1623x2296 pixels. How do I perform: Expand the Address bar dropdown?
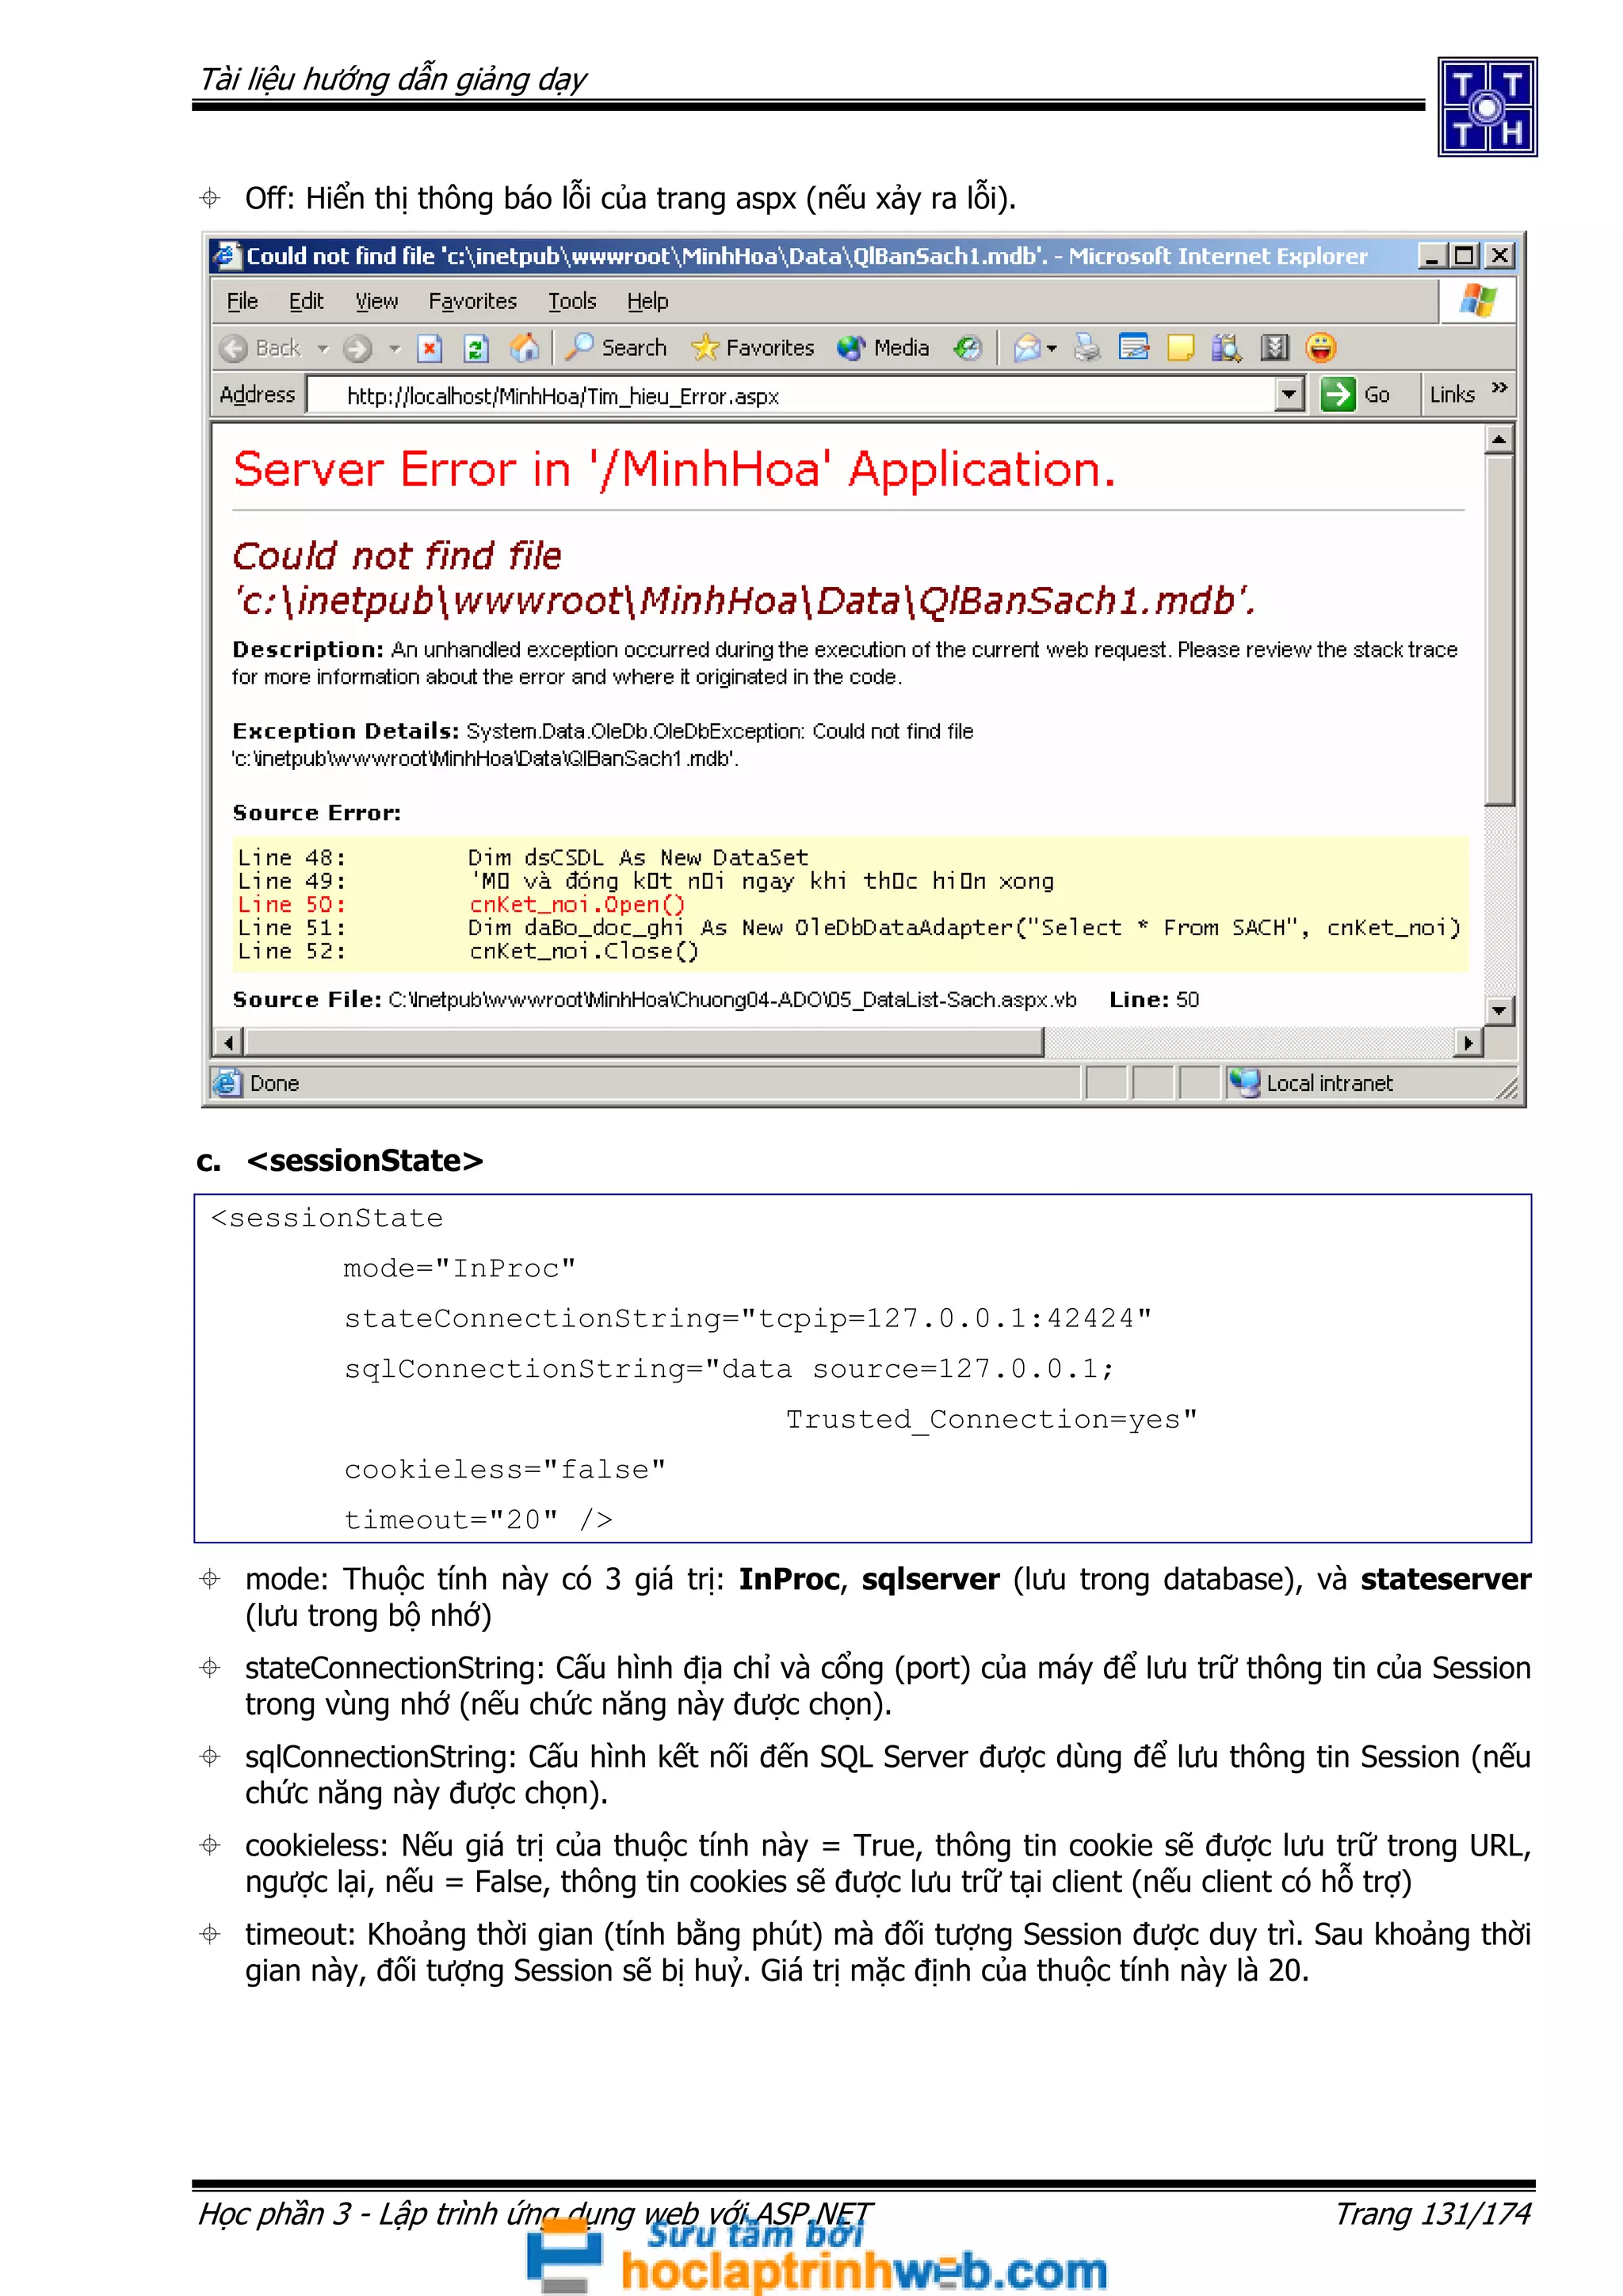(x=1289, y=395)
